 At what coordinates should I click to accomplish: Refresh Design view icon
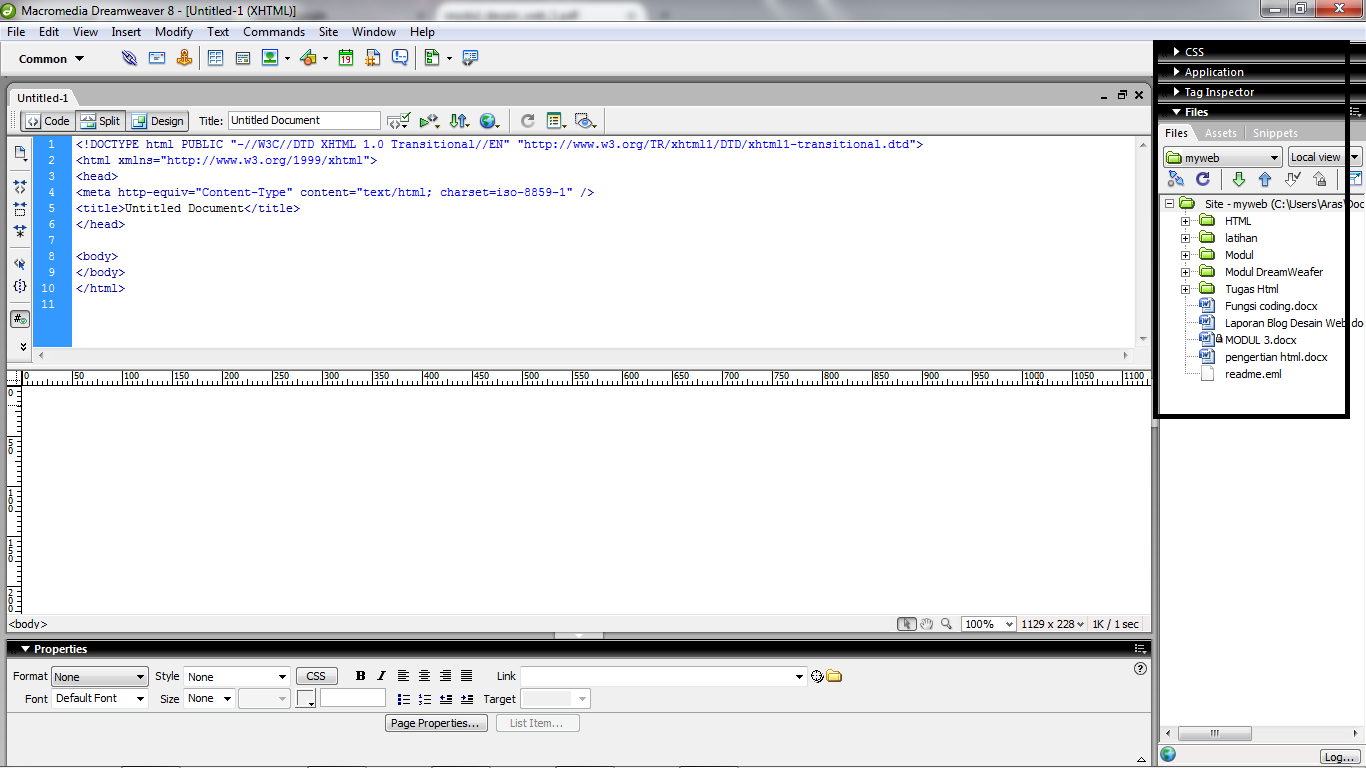tap(528, 121)
